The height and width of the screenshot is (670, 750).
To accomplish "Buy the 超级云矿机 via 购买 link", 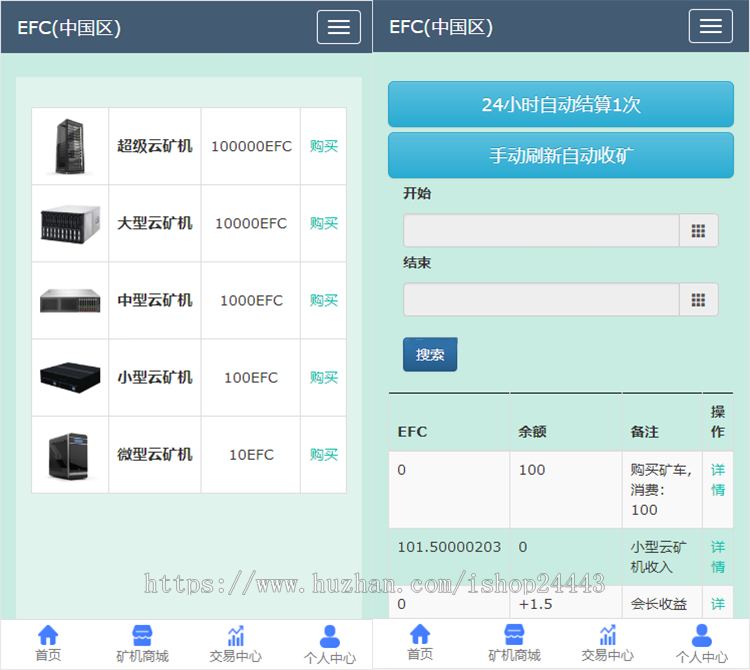I will pyautogui.click(x=324, y=146).
